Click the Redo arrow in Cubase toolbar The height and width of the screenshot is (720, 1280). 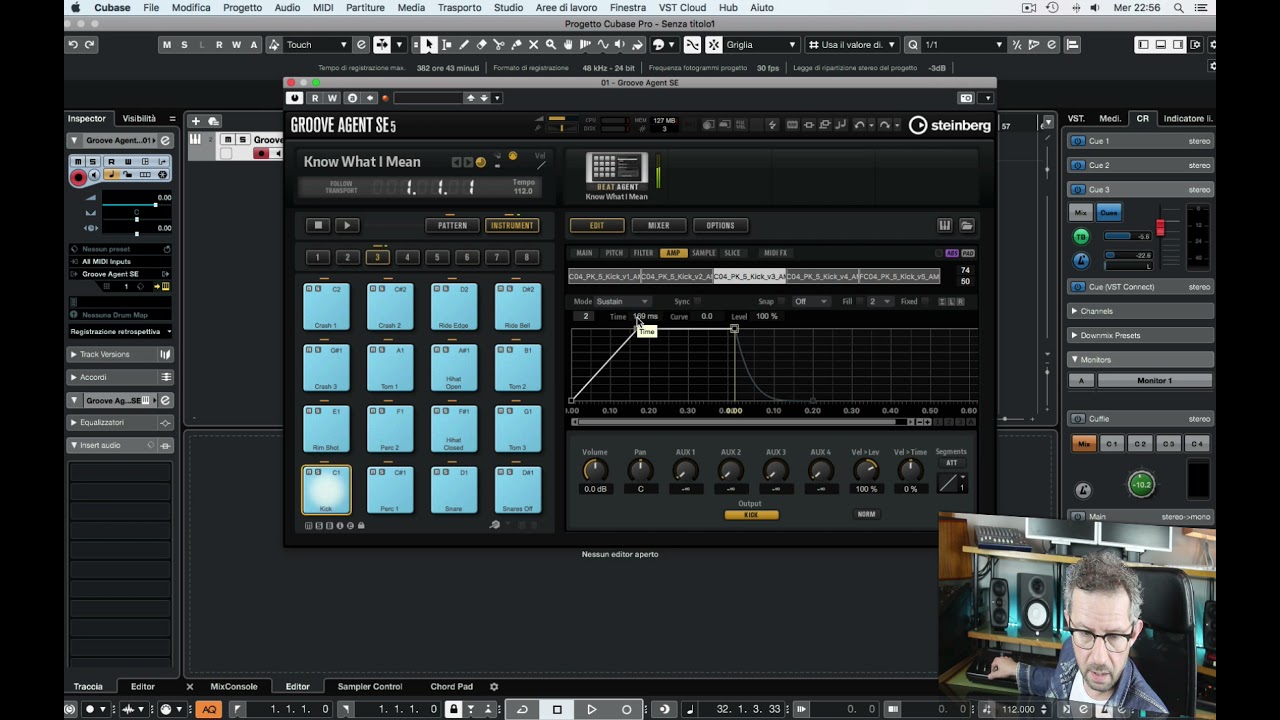click(90, 44)
